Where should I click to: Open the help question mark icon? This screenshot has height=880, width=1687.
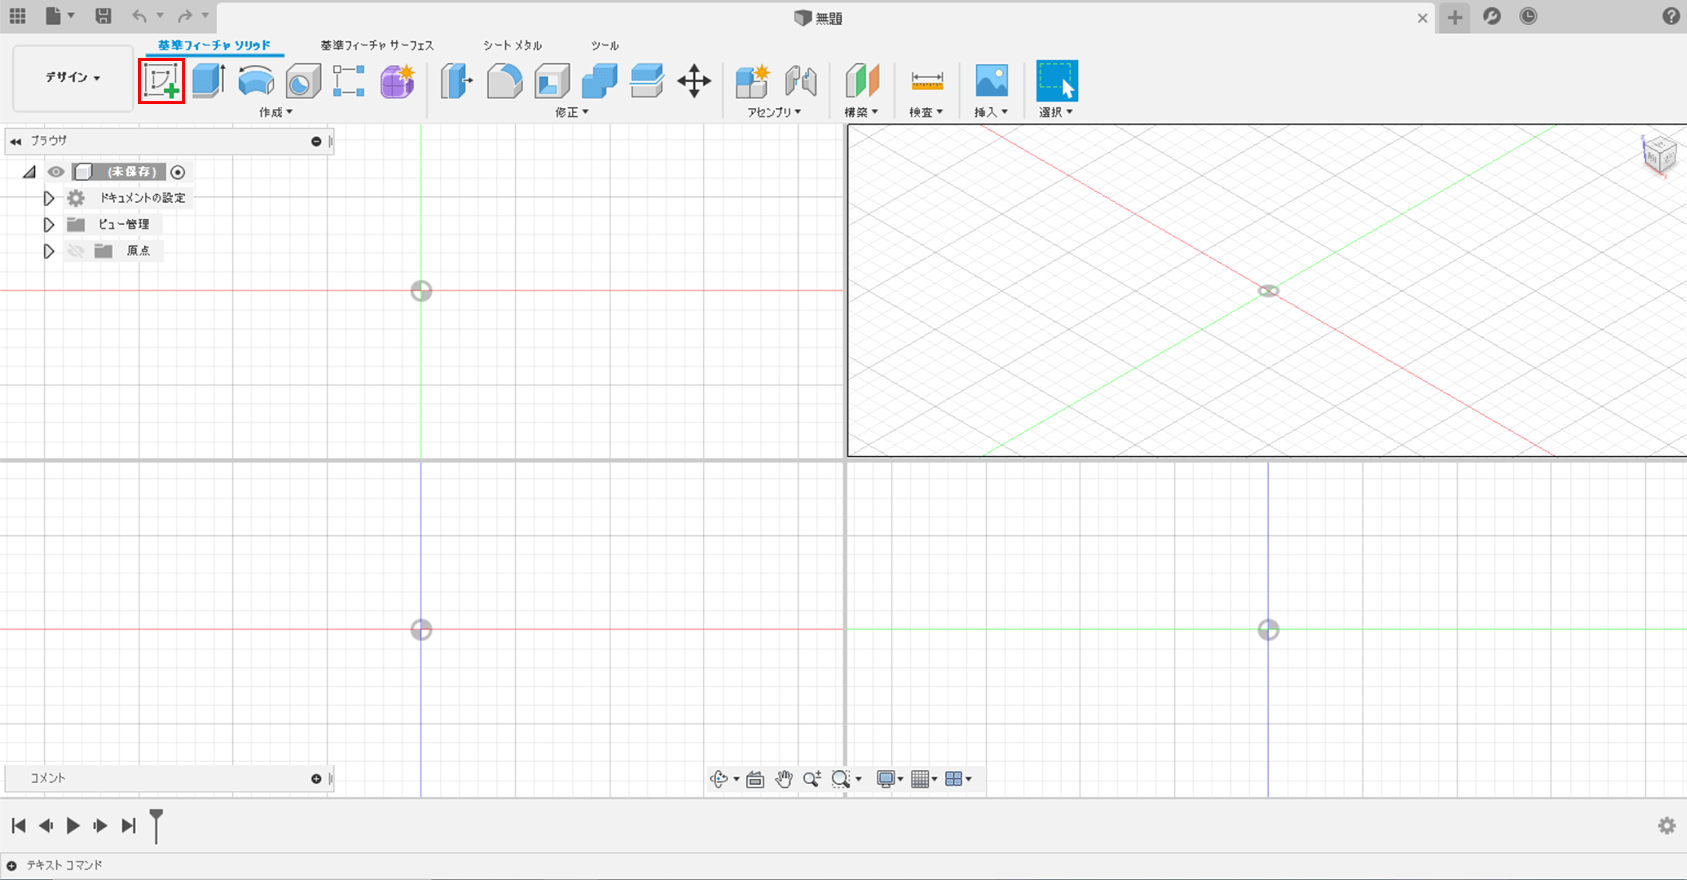pos(1671,16)
